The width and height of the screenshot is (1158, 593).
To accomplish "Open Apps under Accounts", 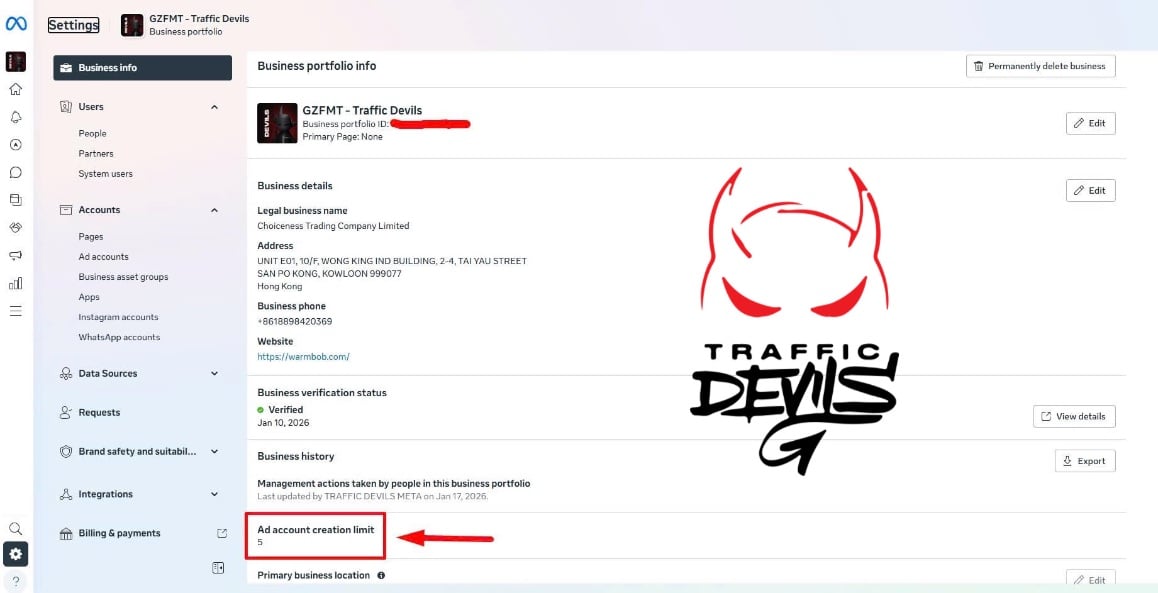I will (x=89, y=297).
